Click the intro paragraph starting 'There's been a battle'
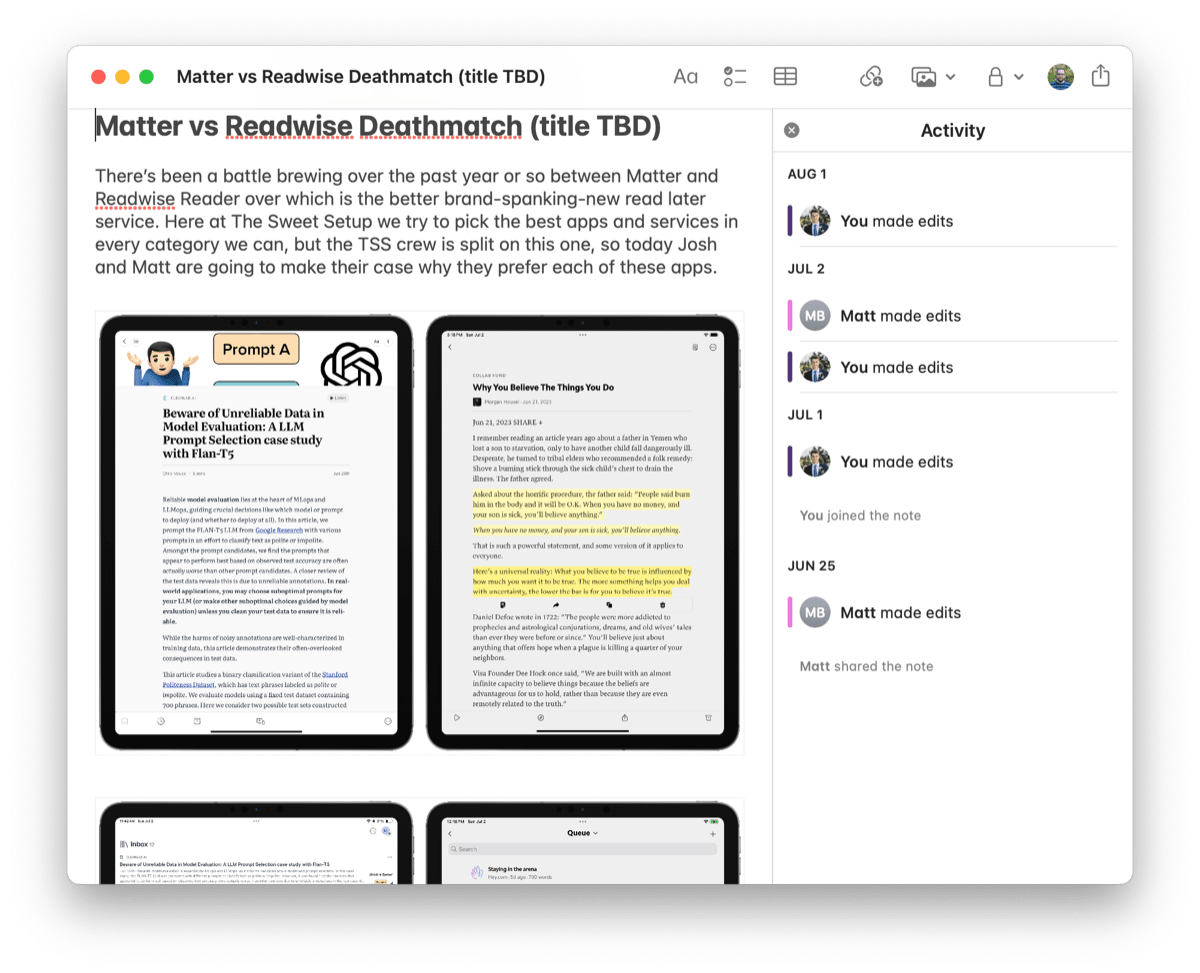1200x973 pixels. (x=417, y=222)
